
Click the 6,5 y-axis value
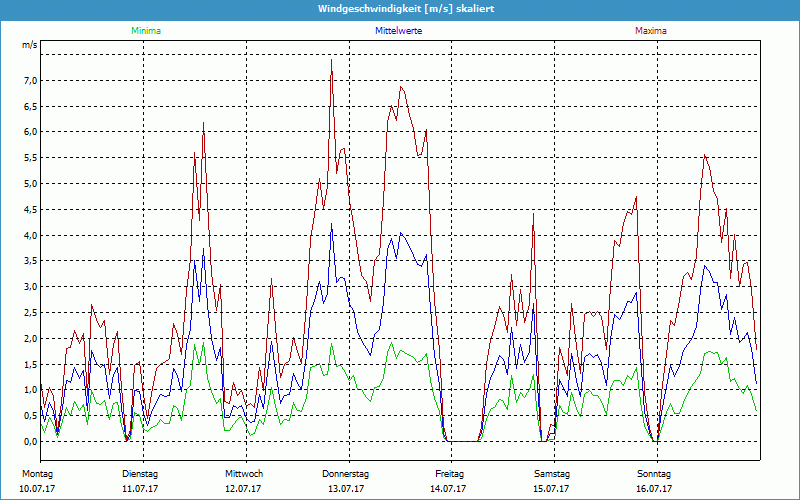(x=30, y=106)
